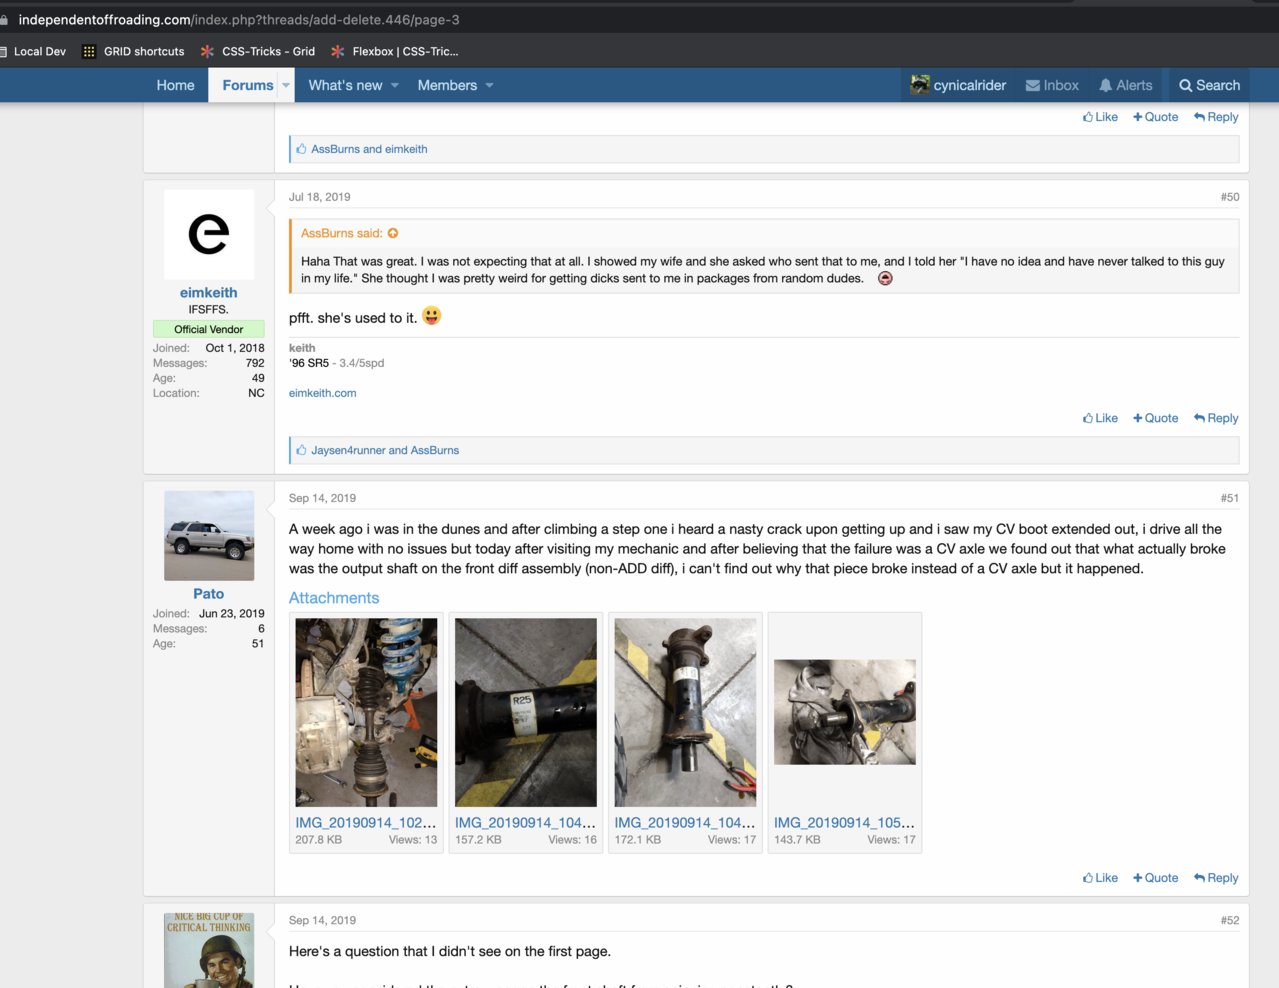Viewport: 1279px width, 988px height.
Task: Click the Search magnifier icon
Action: pos(1186,86)
